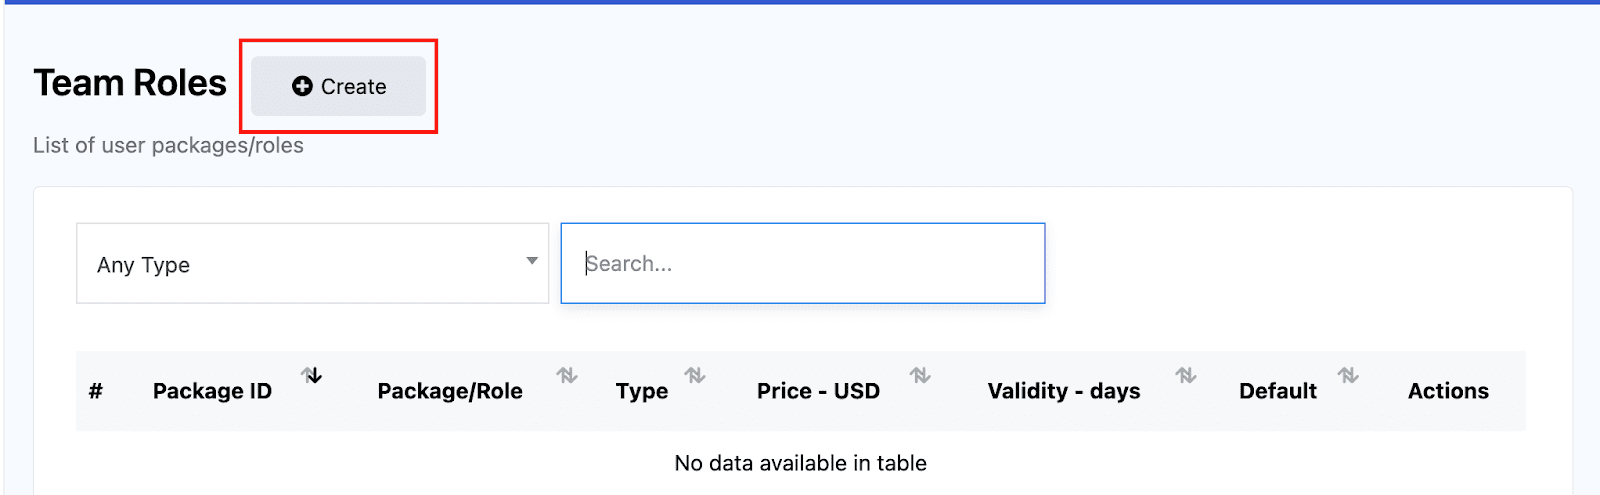Toggle sort icon for the Type column
This screenshot has width=1600, height=495.
click(695, 376)
